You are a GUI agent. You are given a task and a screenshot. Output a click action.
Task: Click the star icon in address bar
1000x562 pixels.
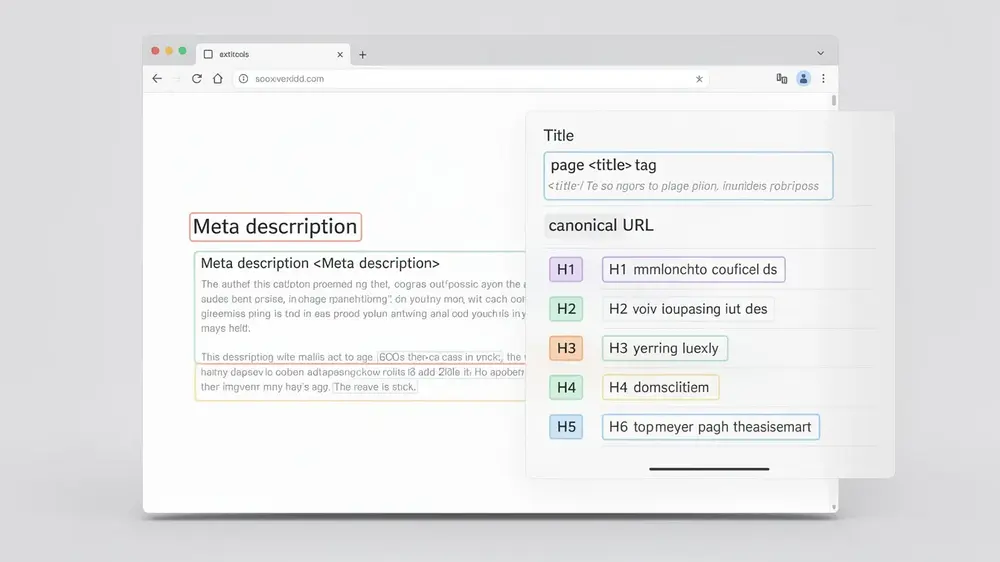pyautogui.click(x=699, y=79)
